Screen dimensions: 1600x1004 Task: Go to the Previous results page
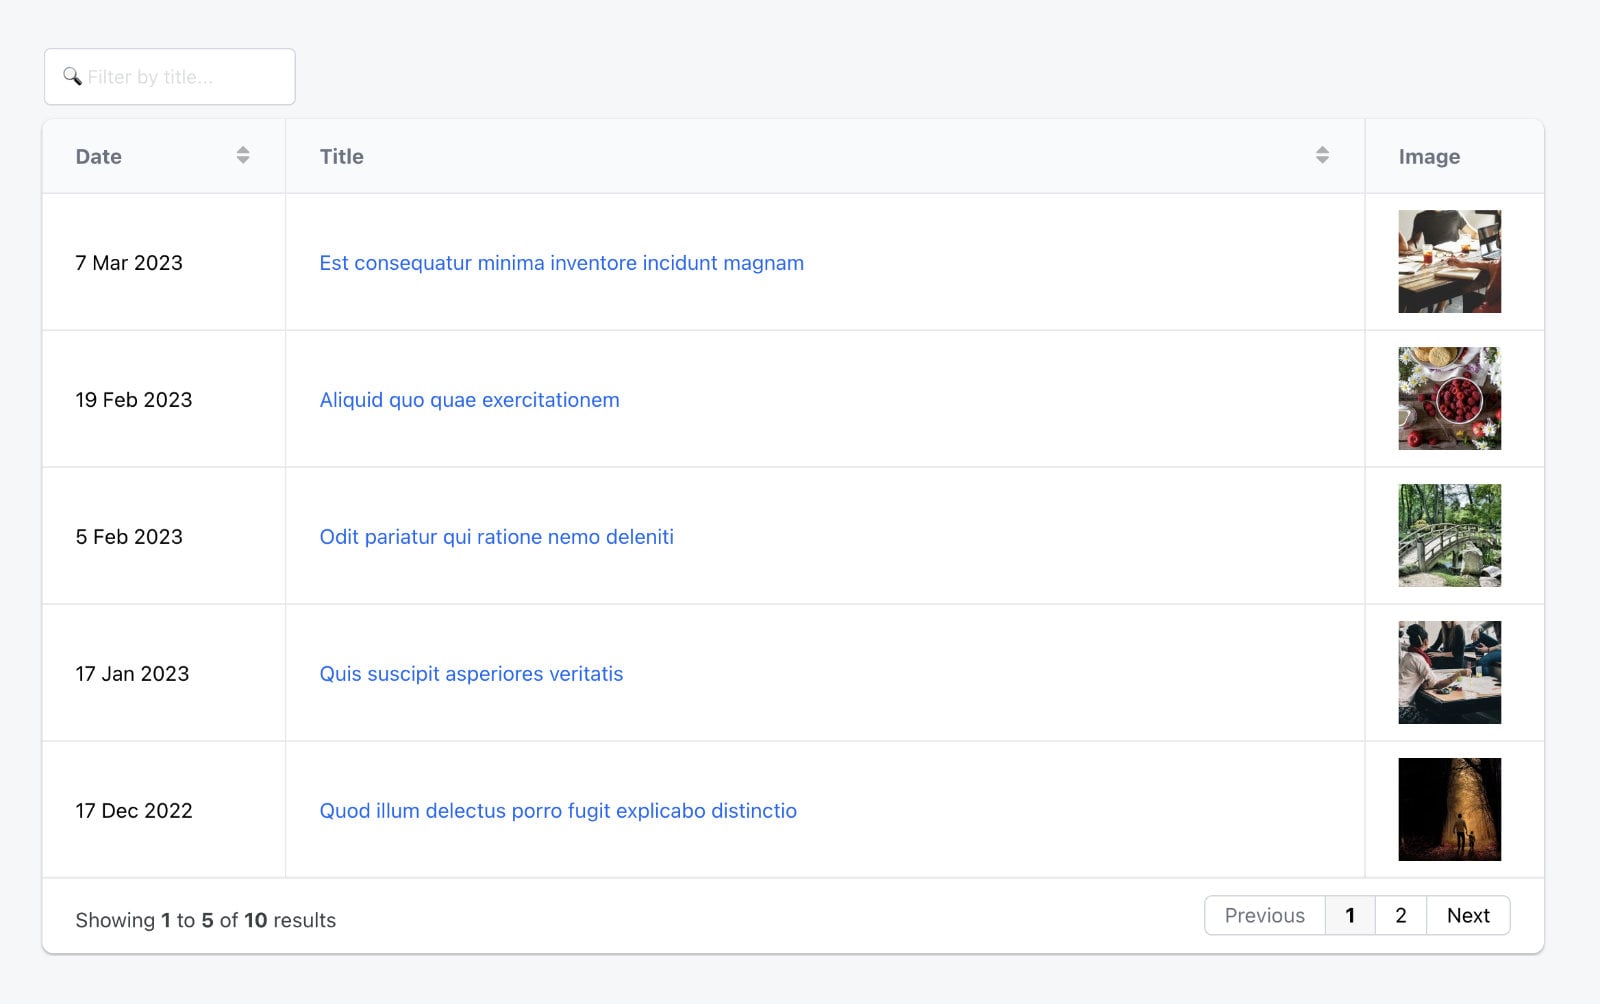pos(1264,916)
